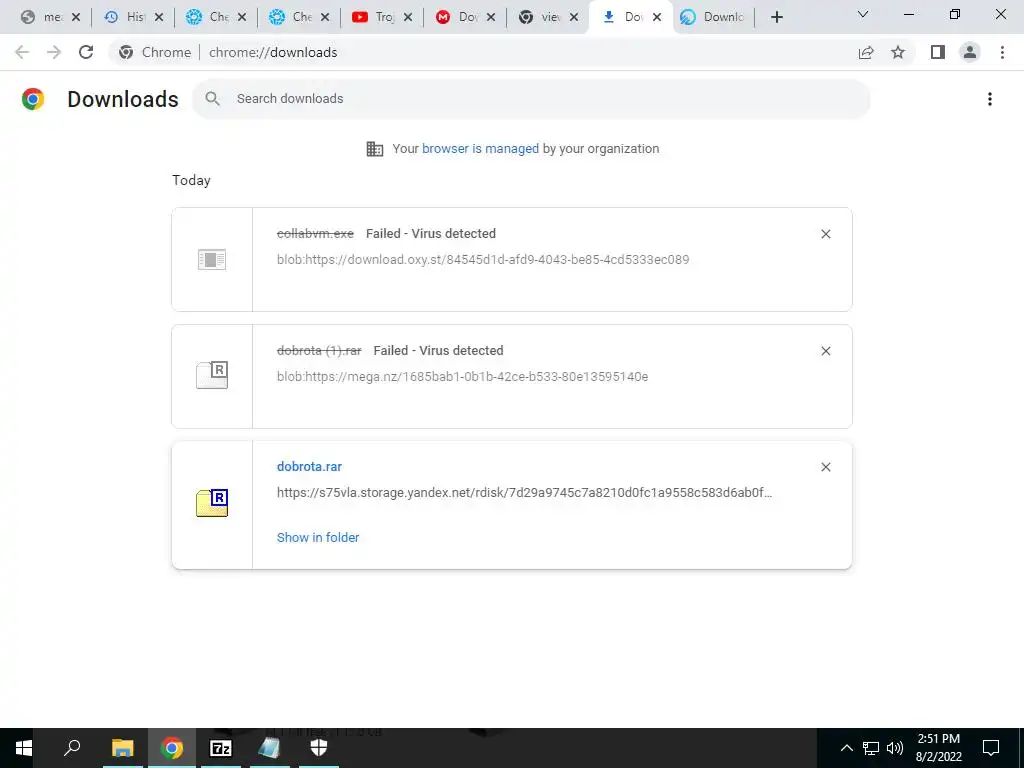
Task: Open network status in the system tray
Action: pyautogui.click(x=871, y=748)
